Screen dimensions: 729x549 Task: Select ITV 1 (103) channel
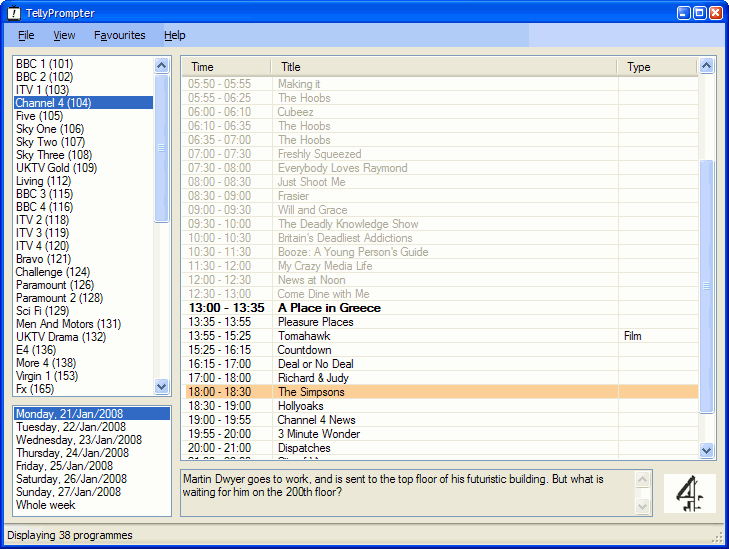[84, 90]
